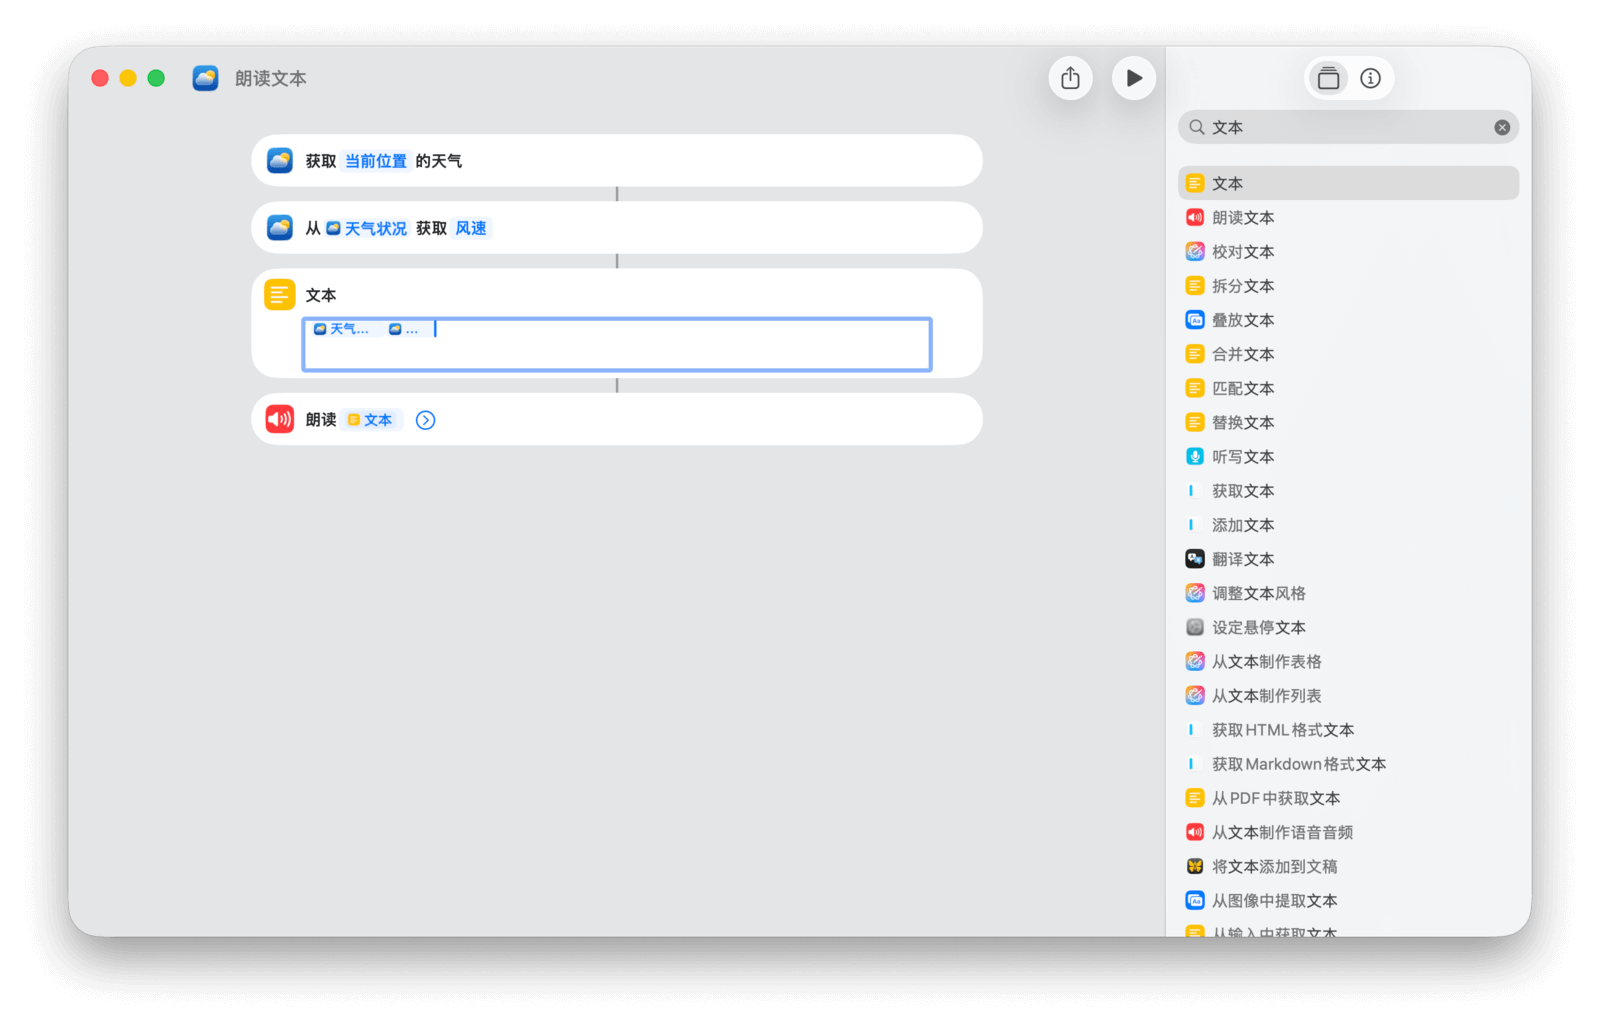Click the search field containing 文本
This screenshot has height=1027, width=1600.
(x=1340, y=127)
